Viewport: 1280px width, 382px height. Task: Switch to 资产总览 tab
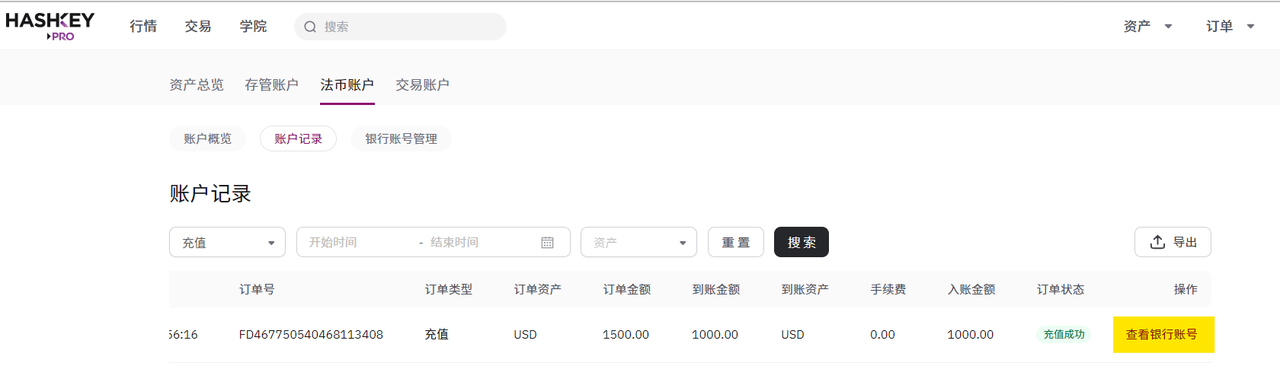point(197,85)
